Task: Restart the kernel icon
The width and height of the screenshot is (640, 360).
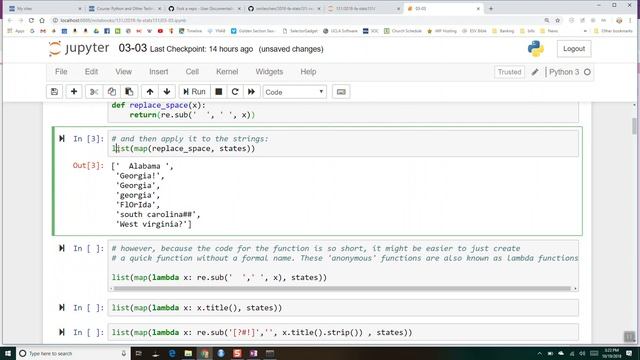Action: tap(235, 92)
